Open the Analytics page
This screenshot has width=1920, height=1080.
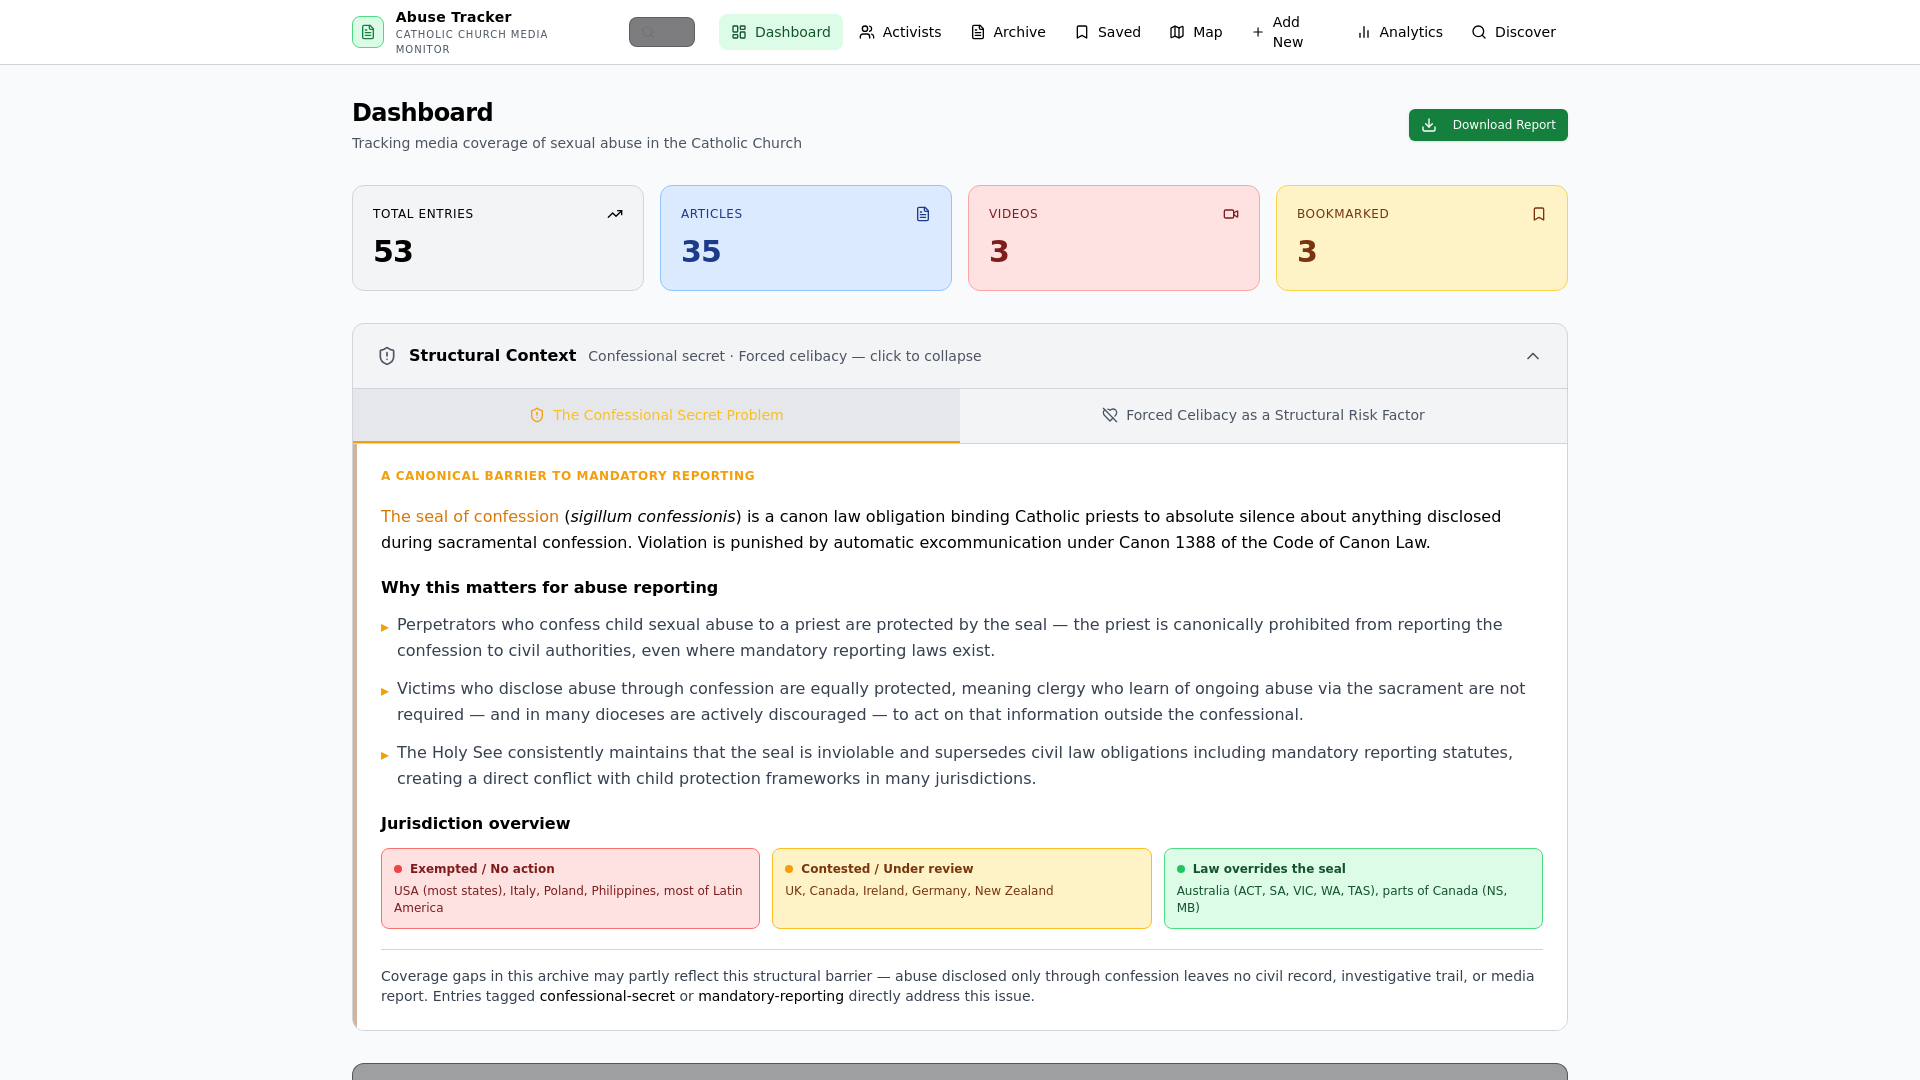(x=1399, y=32)
